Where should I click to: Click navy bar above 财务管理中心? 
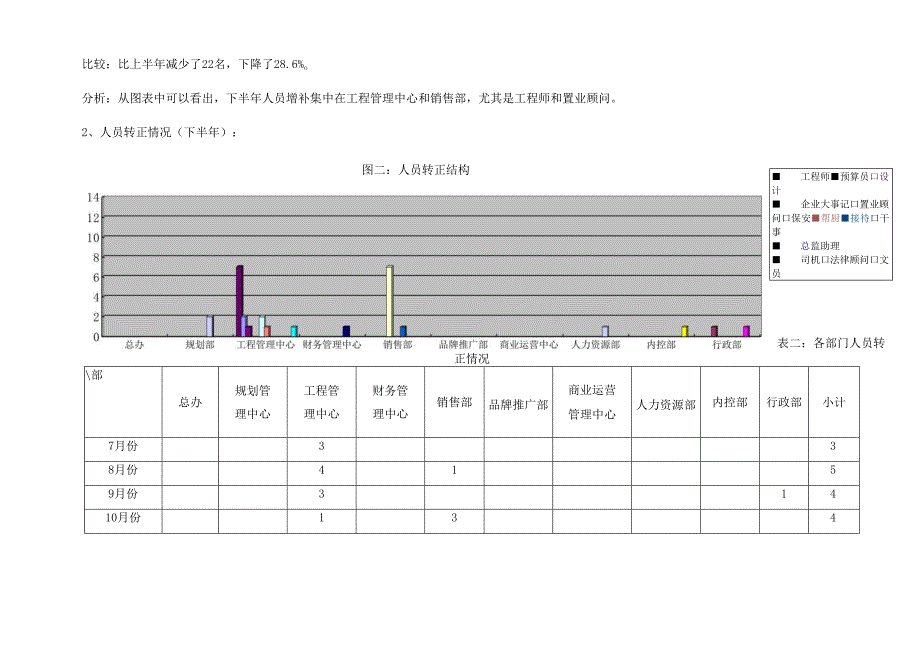tap(346, 331)
